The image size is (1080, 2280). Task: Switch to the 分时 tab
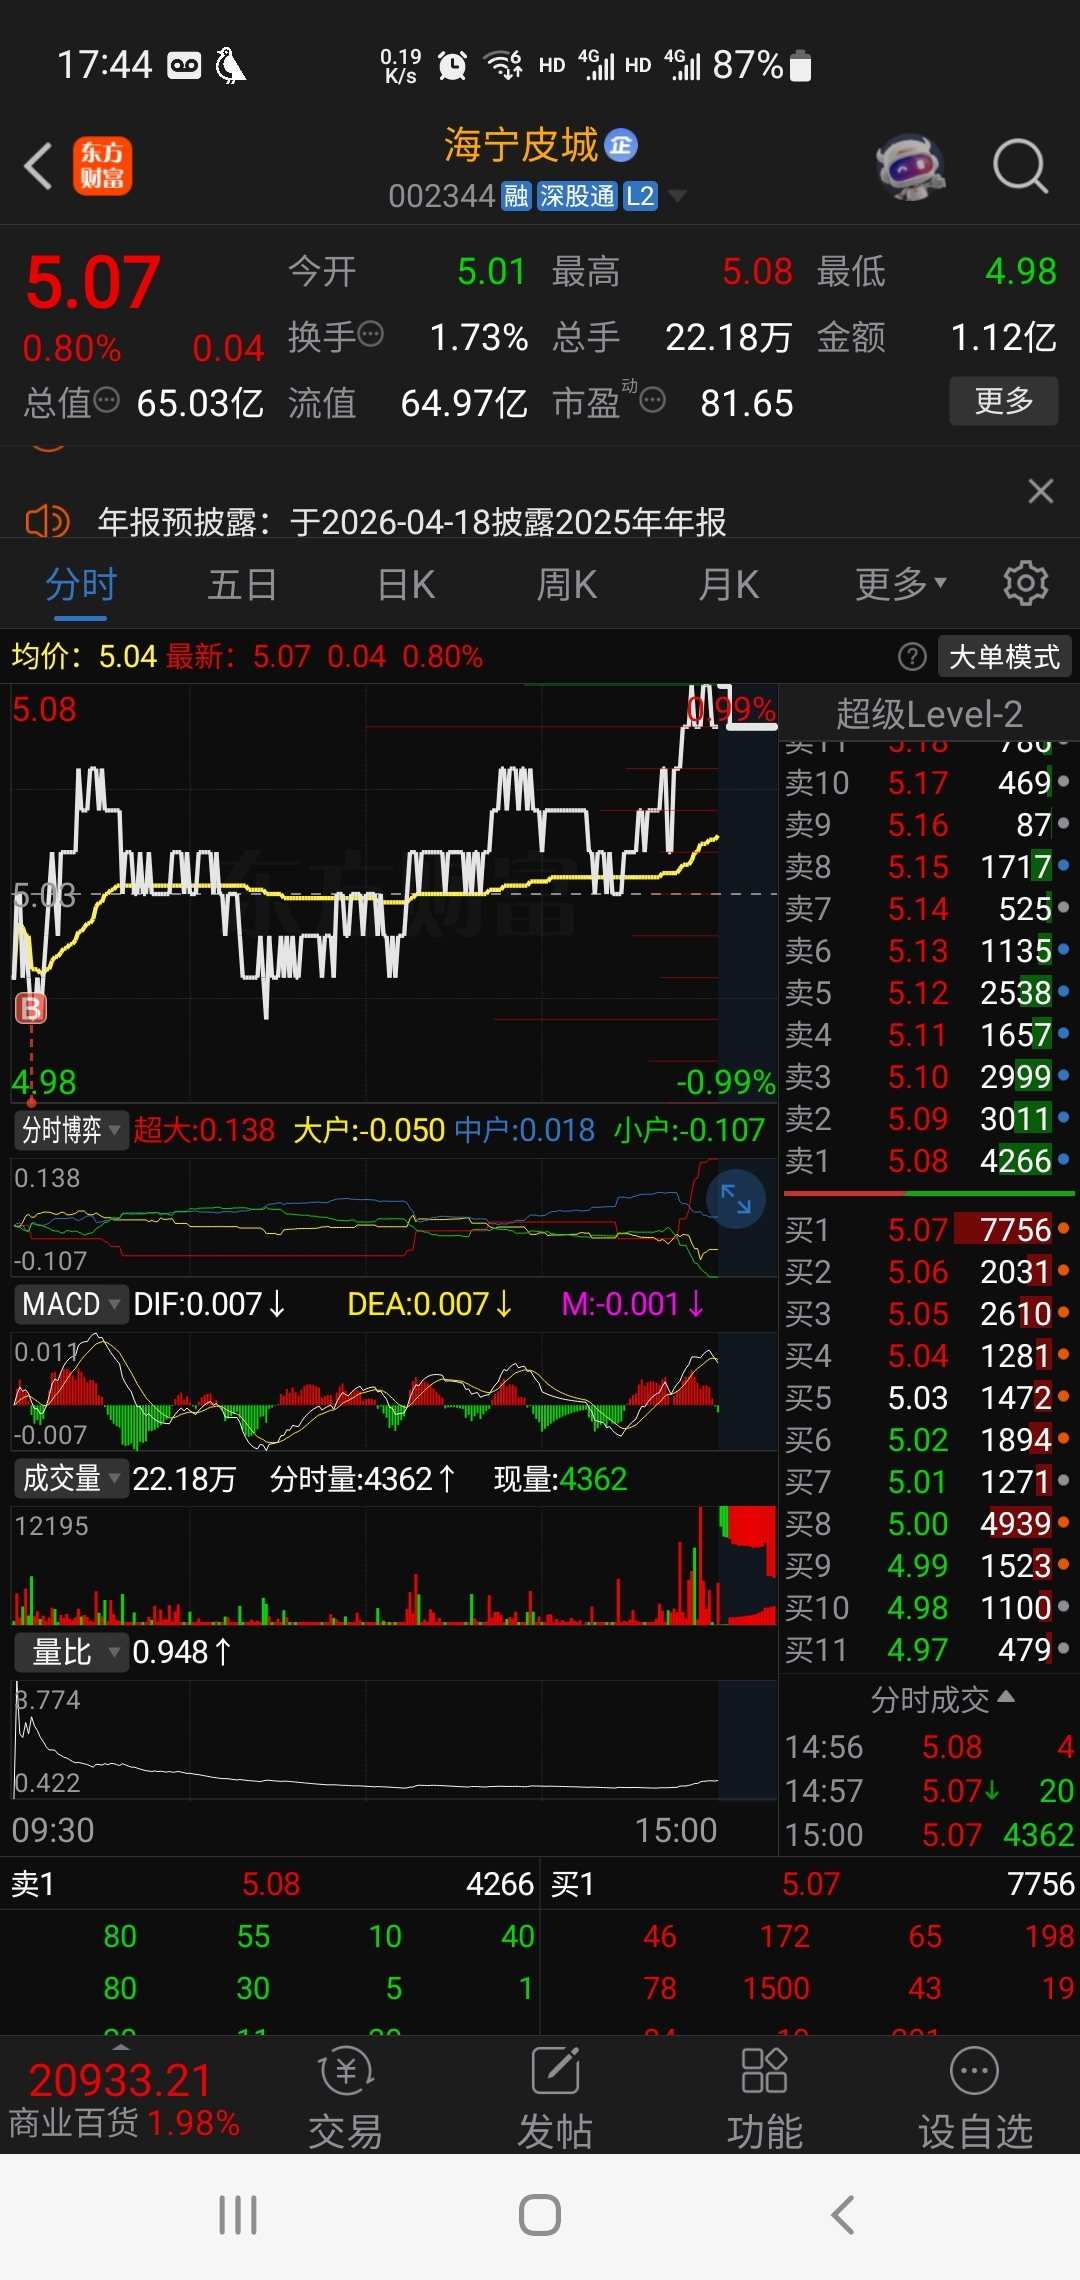point(81,584)
